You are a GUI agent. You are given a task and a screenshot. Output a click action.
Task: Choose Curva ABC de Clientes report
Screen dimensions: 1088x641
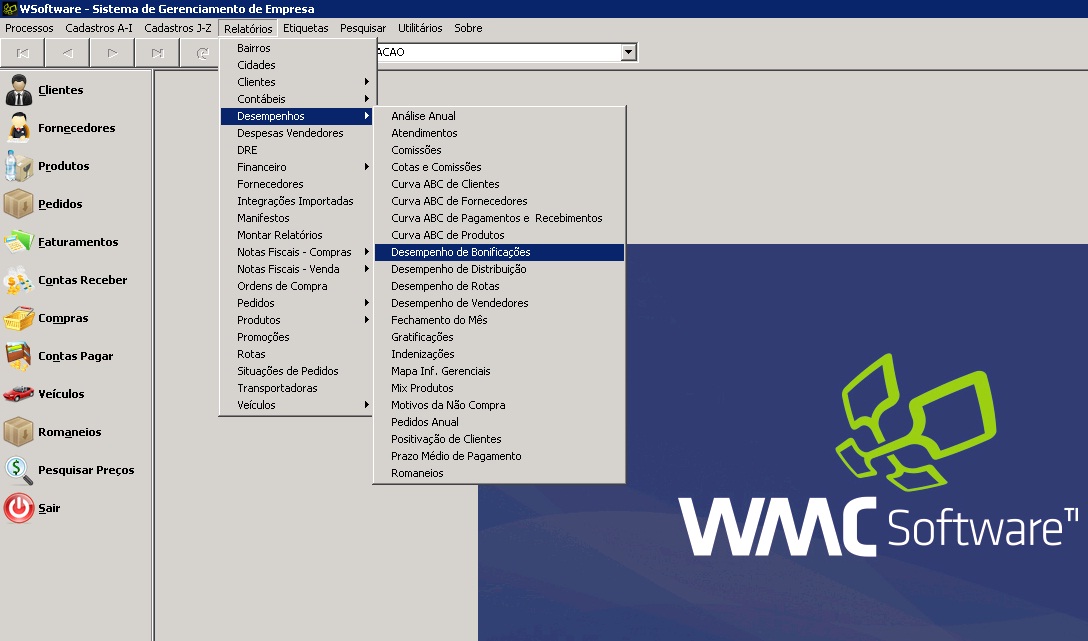click(x=445, y=184)
